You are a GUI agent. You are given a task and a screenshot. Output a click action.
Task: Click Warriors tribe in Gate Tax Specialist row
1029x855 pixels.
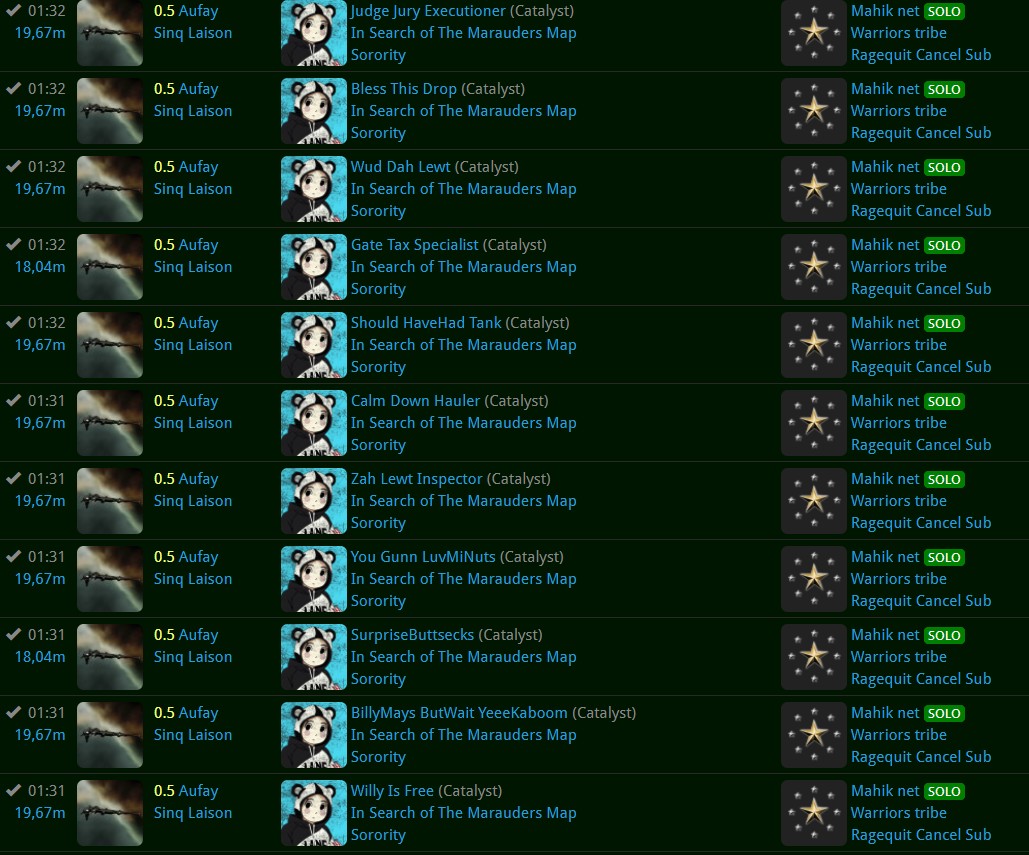(898, 267)
